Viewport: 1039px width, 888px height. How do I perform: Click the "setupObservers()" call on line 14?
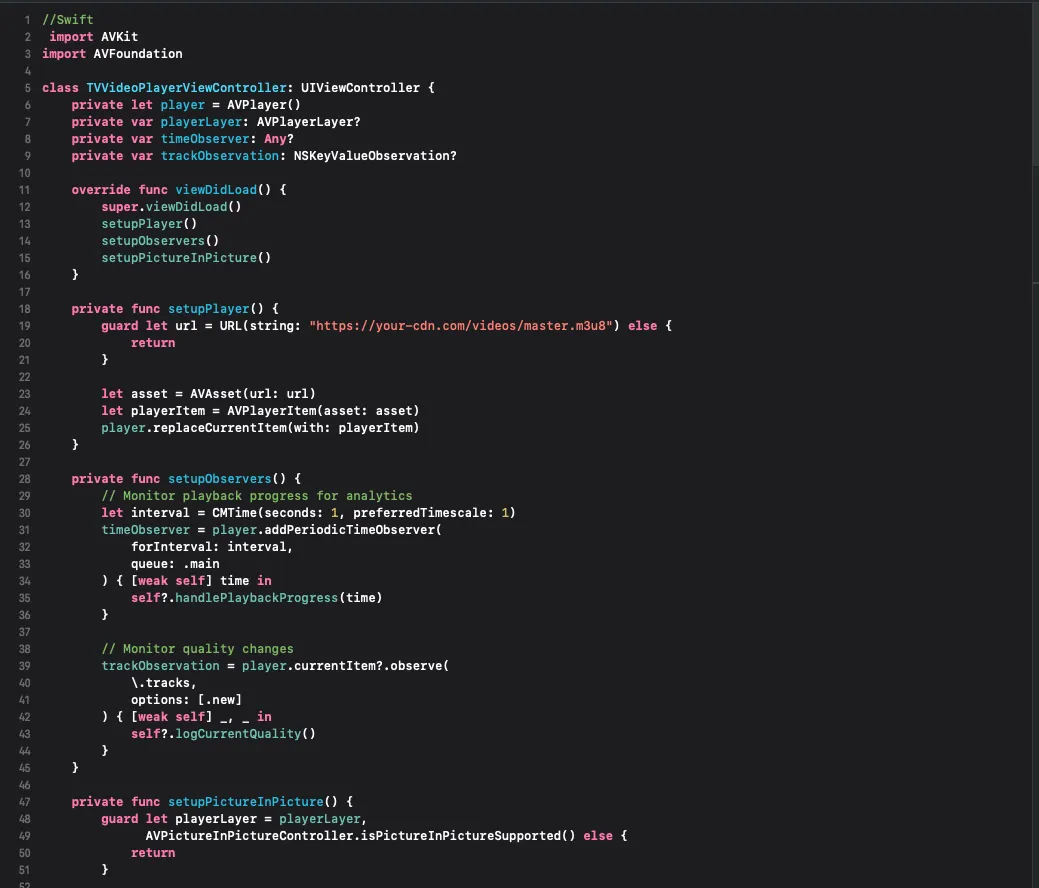click(x=160, y=241)
